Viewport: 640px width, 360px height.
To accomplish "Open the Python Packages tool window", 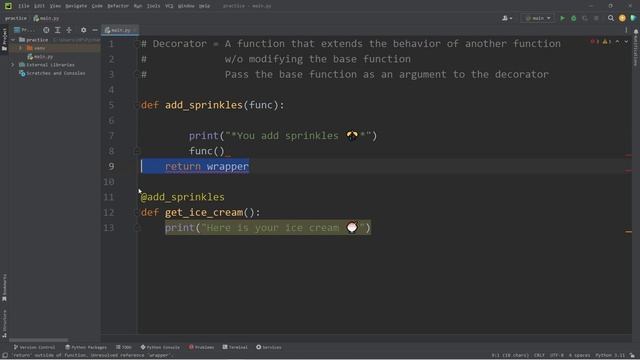I will 86,347.
